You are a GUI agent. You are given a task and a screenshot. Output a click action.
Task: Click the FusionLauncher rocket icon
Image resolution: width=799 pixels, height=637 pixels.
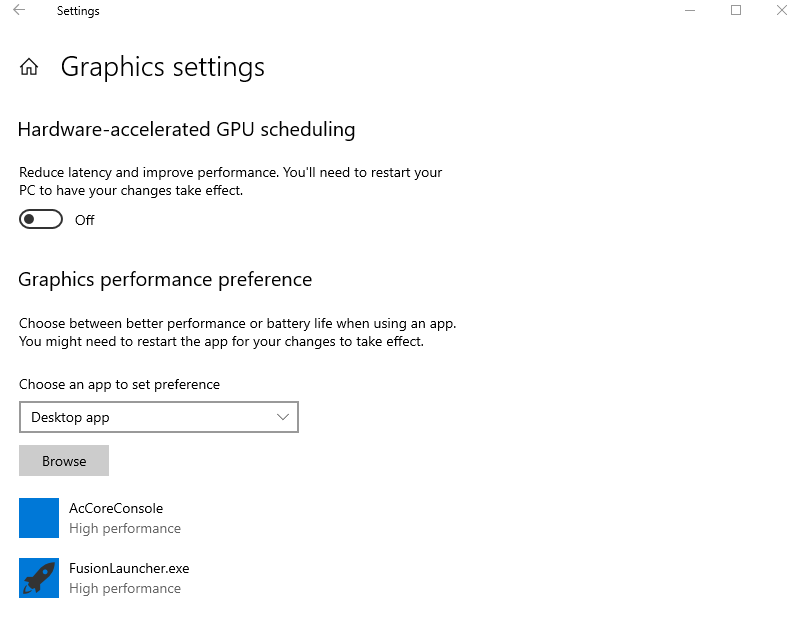[x=39, y=578]
